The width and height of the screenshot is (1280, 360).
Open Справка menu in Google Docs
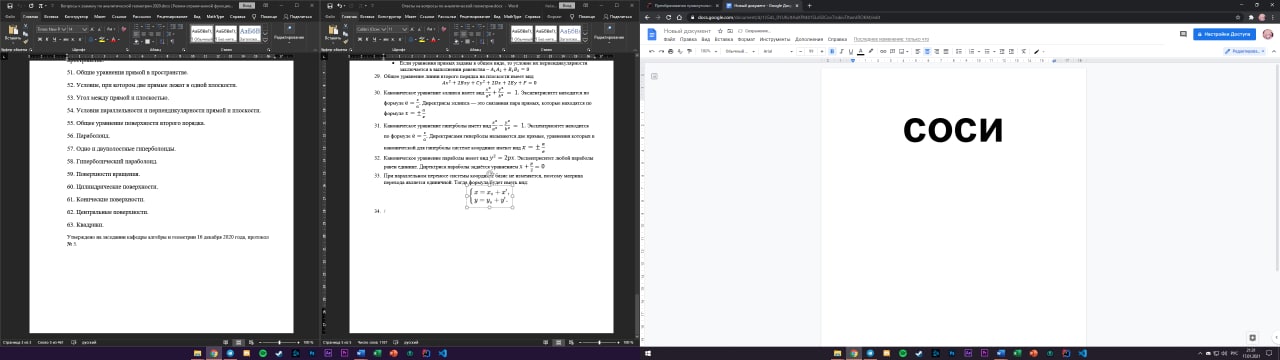click(838, 39)
